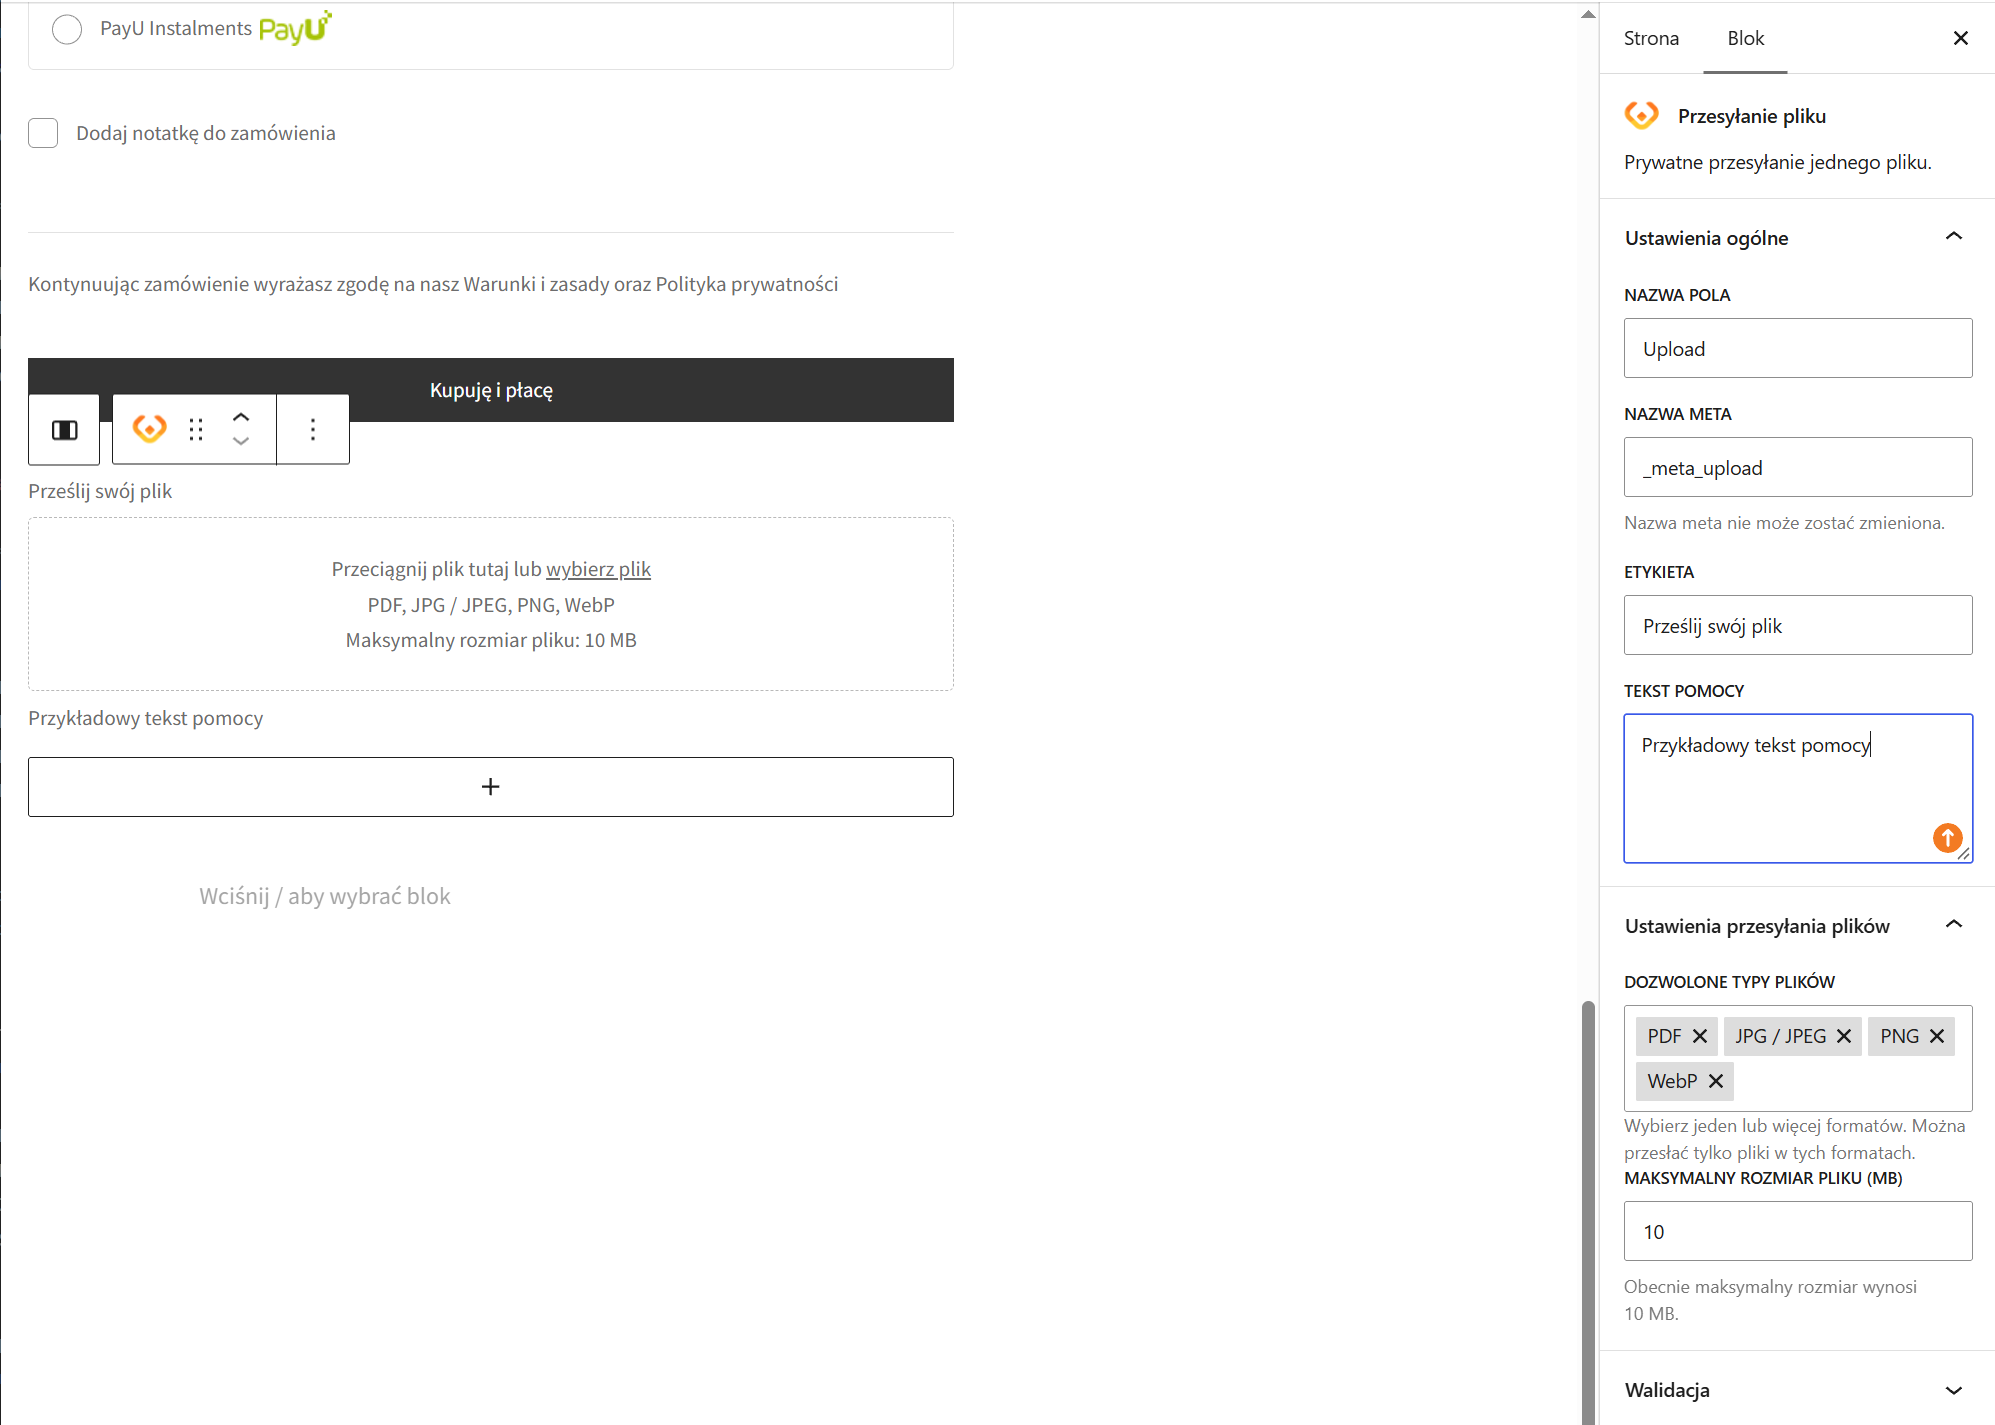The image size is (1995, 1425).
Task: Select PayU Instalments radio button
Action: click(x=67, y=29)
